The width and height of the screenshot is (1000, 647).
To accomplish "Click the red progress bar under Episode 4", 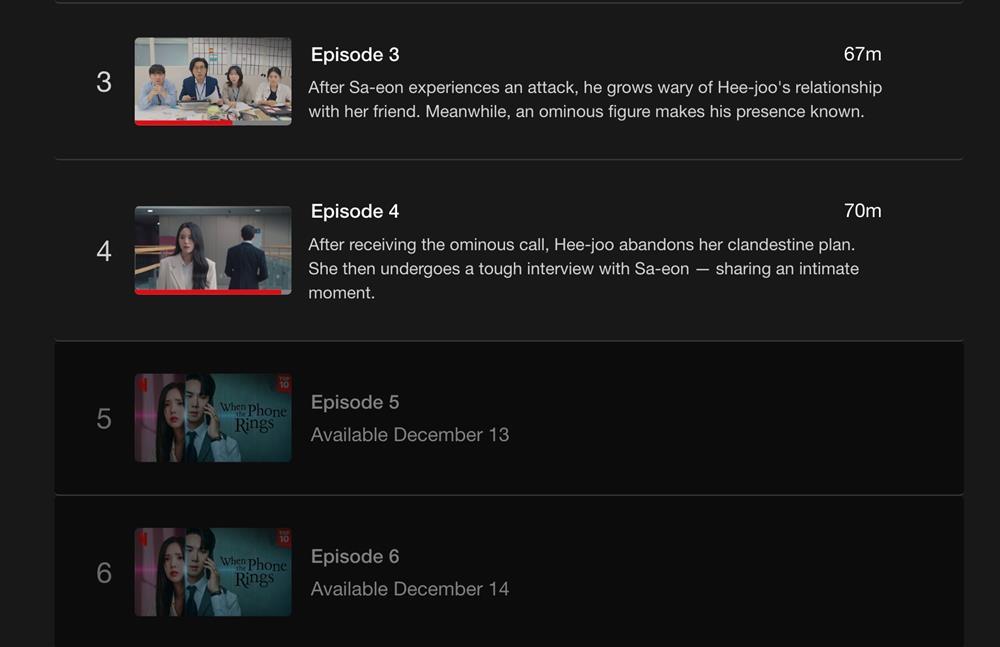I will coord(209,292).
